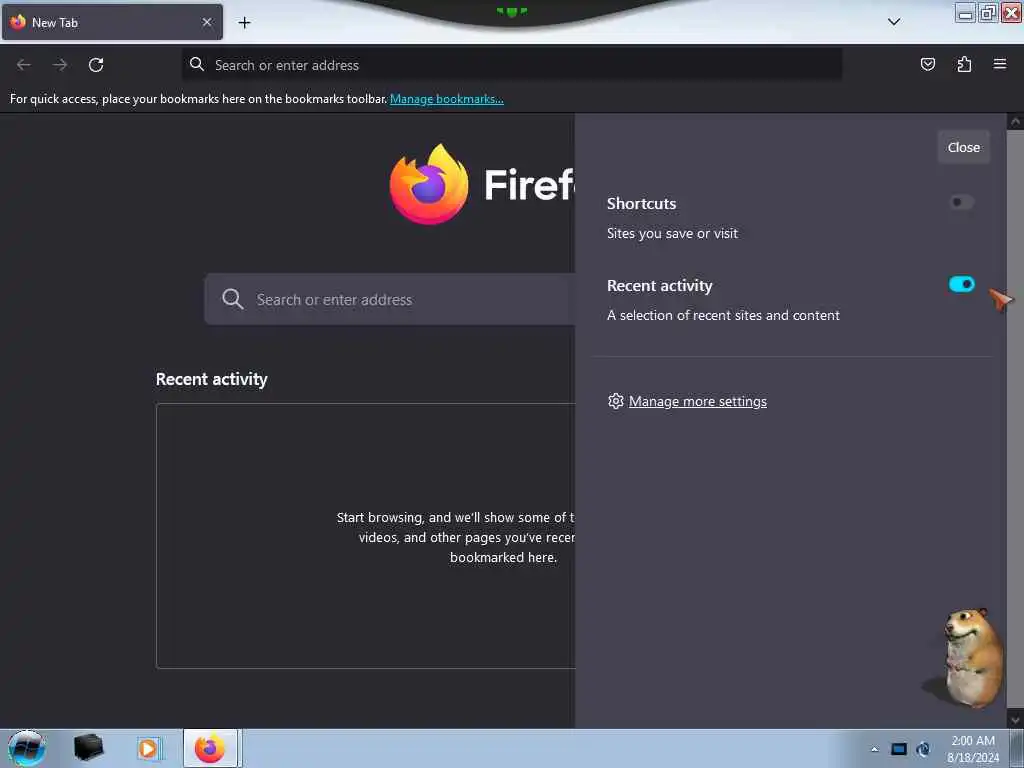Click the Firefox favicon on the tab
The height and width of the screenshot is (768, 1024).
click(x=18, y=22)
